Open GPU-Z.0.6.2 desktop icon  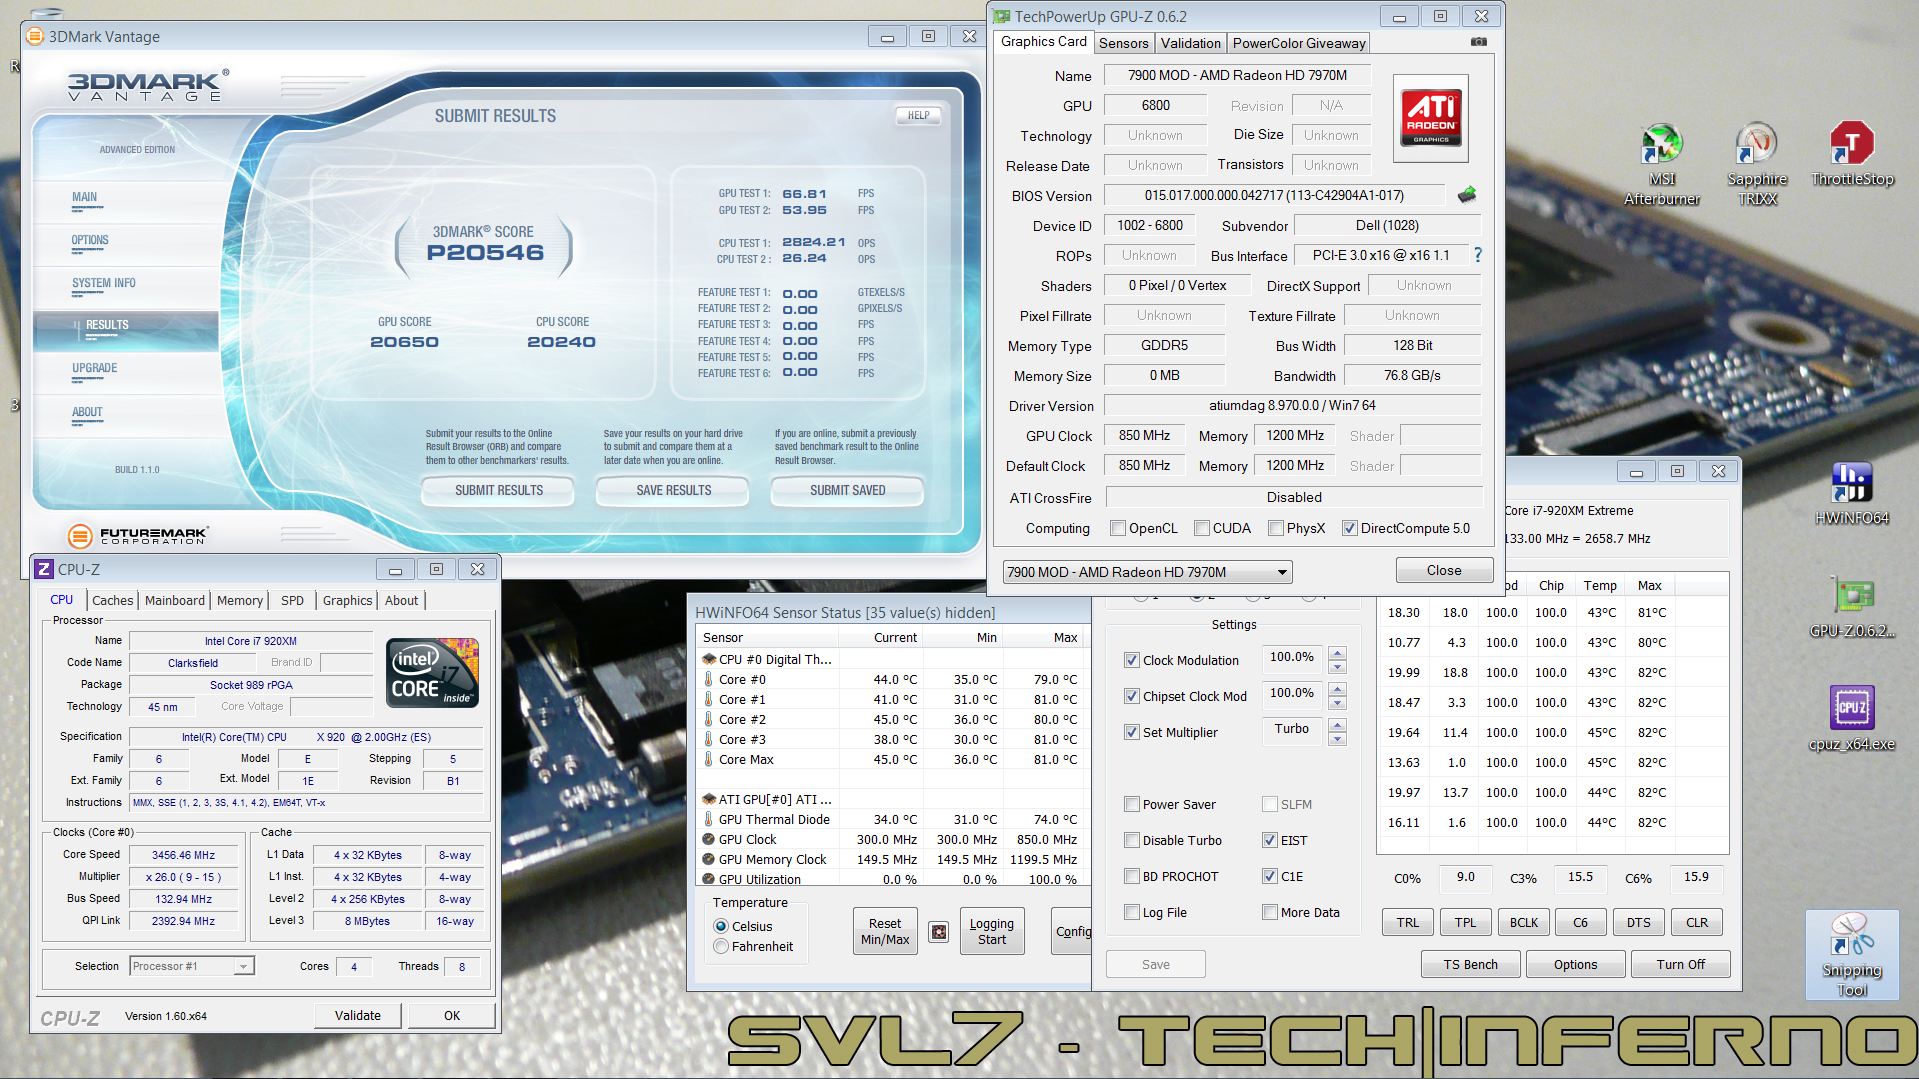(1852, 607)
